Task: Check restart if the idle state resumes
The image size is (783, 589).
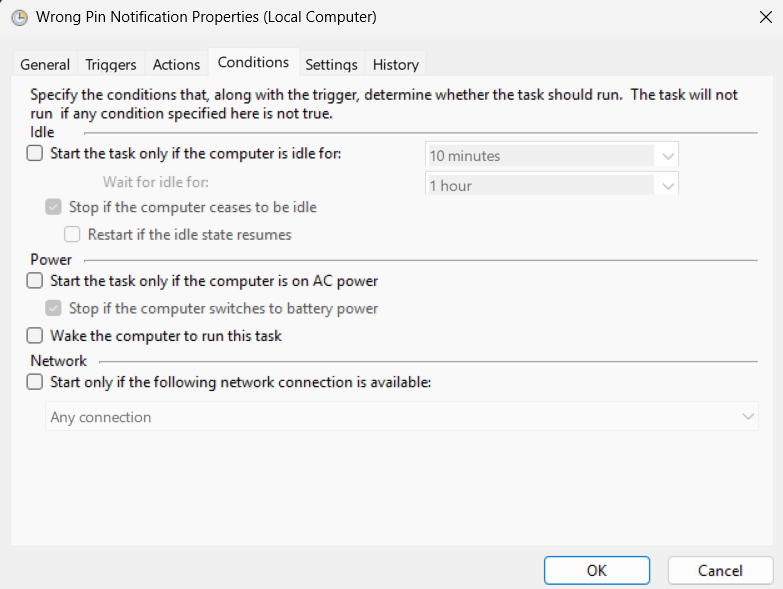Action: pyautogui.click(x=73, y=235)
